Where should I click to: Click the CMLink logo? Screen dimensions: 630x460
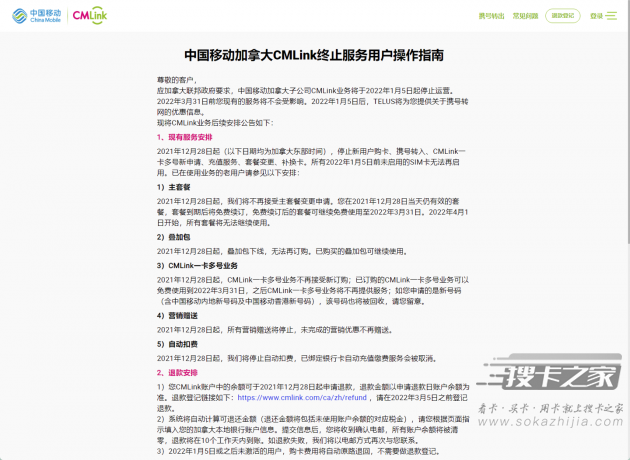pos(90,15)
